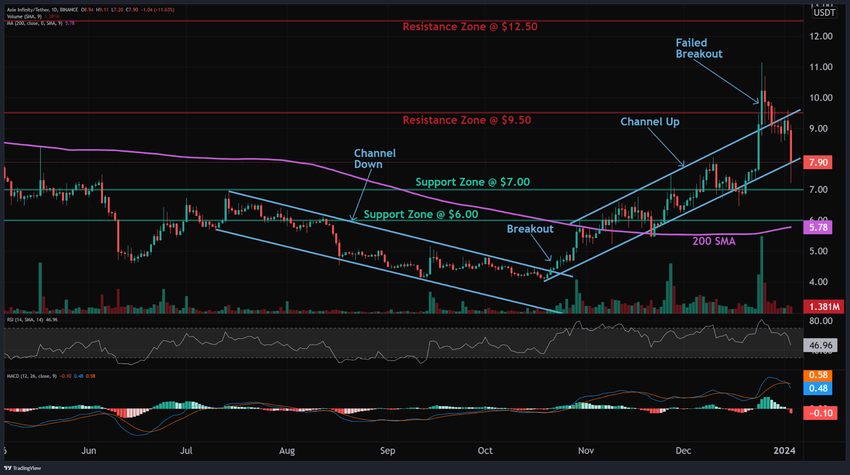Screen dimensions: 850x475
Task: Click the 46.96 RSI value tag
Action: coord(820,345)
